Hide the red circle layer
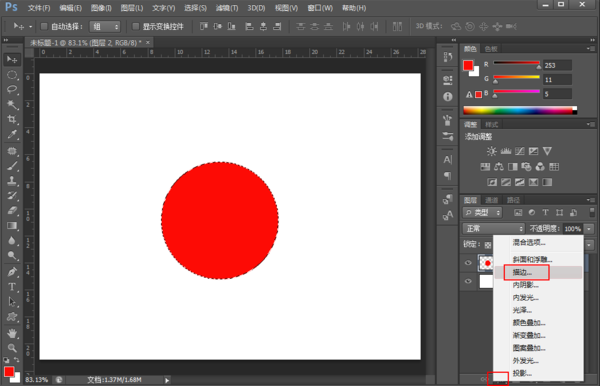This screenshot has width=600, height=386. point(468,263)
